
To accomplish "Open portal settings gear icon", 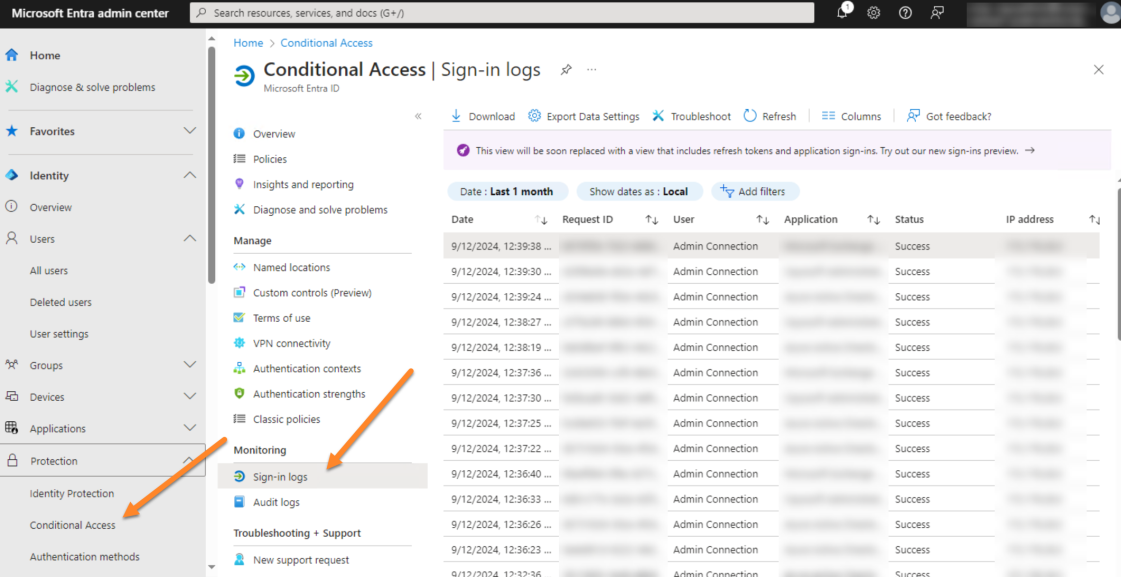I will pyautogui.click(x=874, y=13).
